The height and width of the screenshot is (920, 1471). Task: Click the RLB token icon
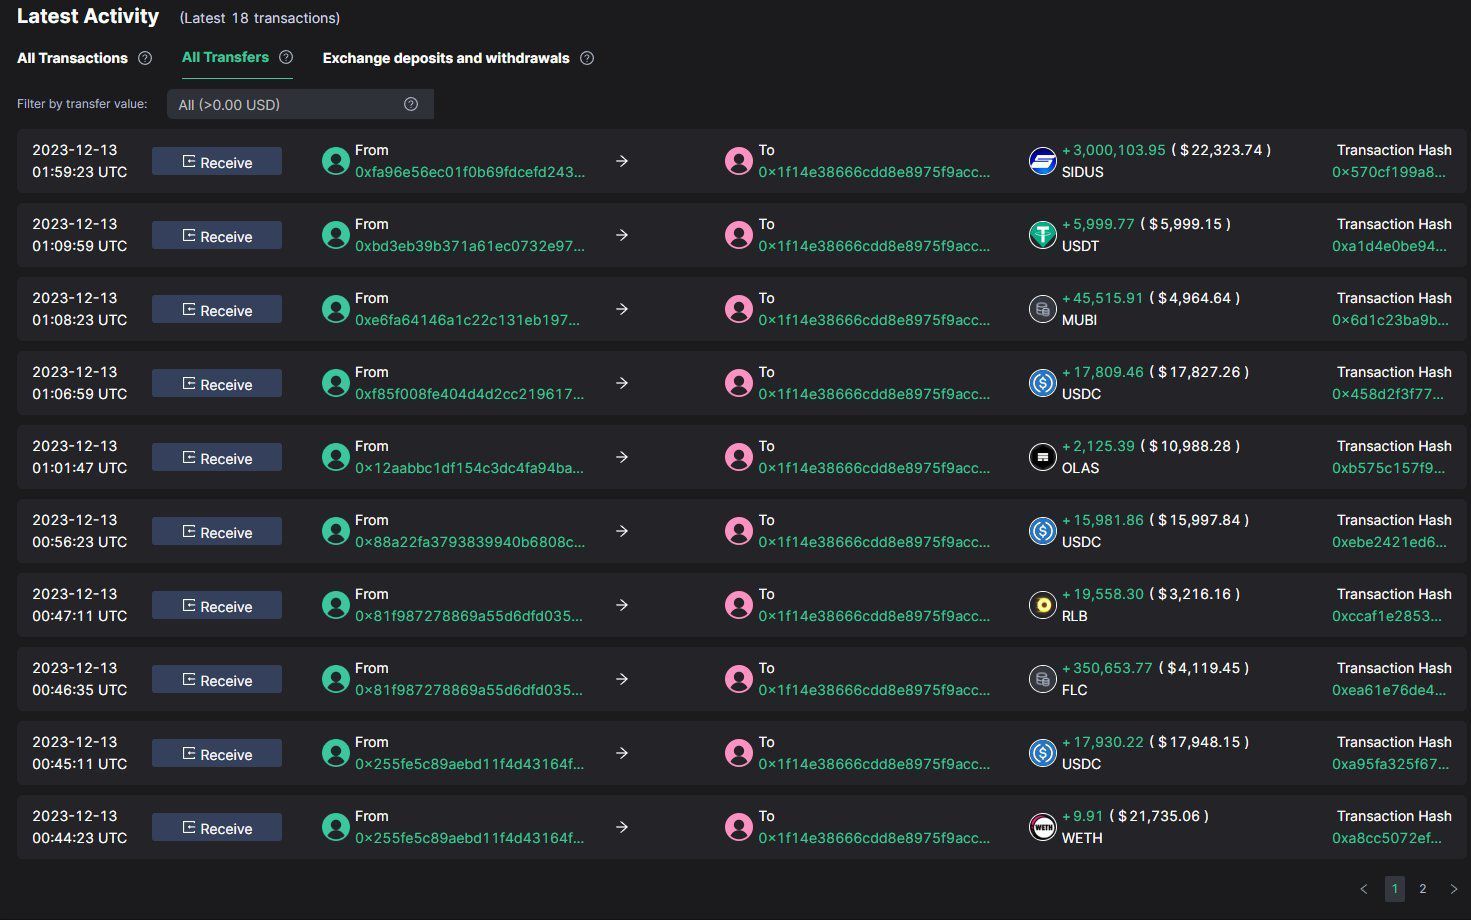(1042, 605)
